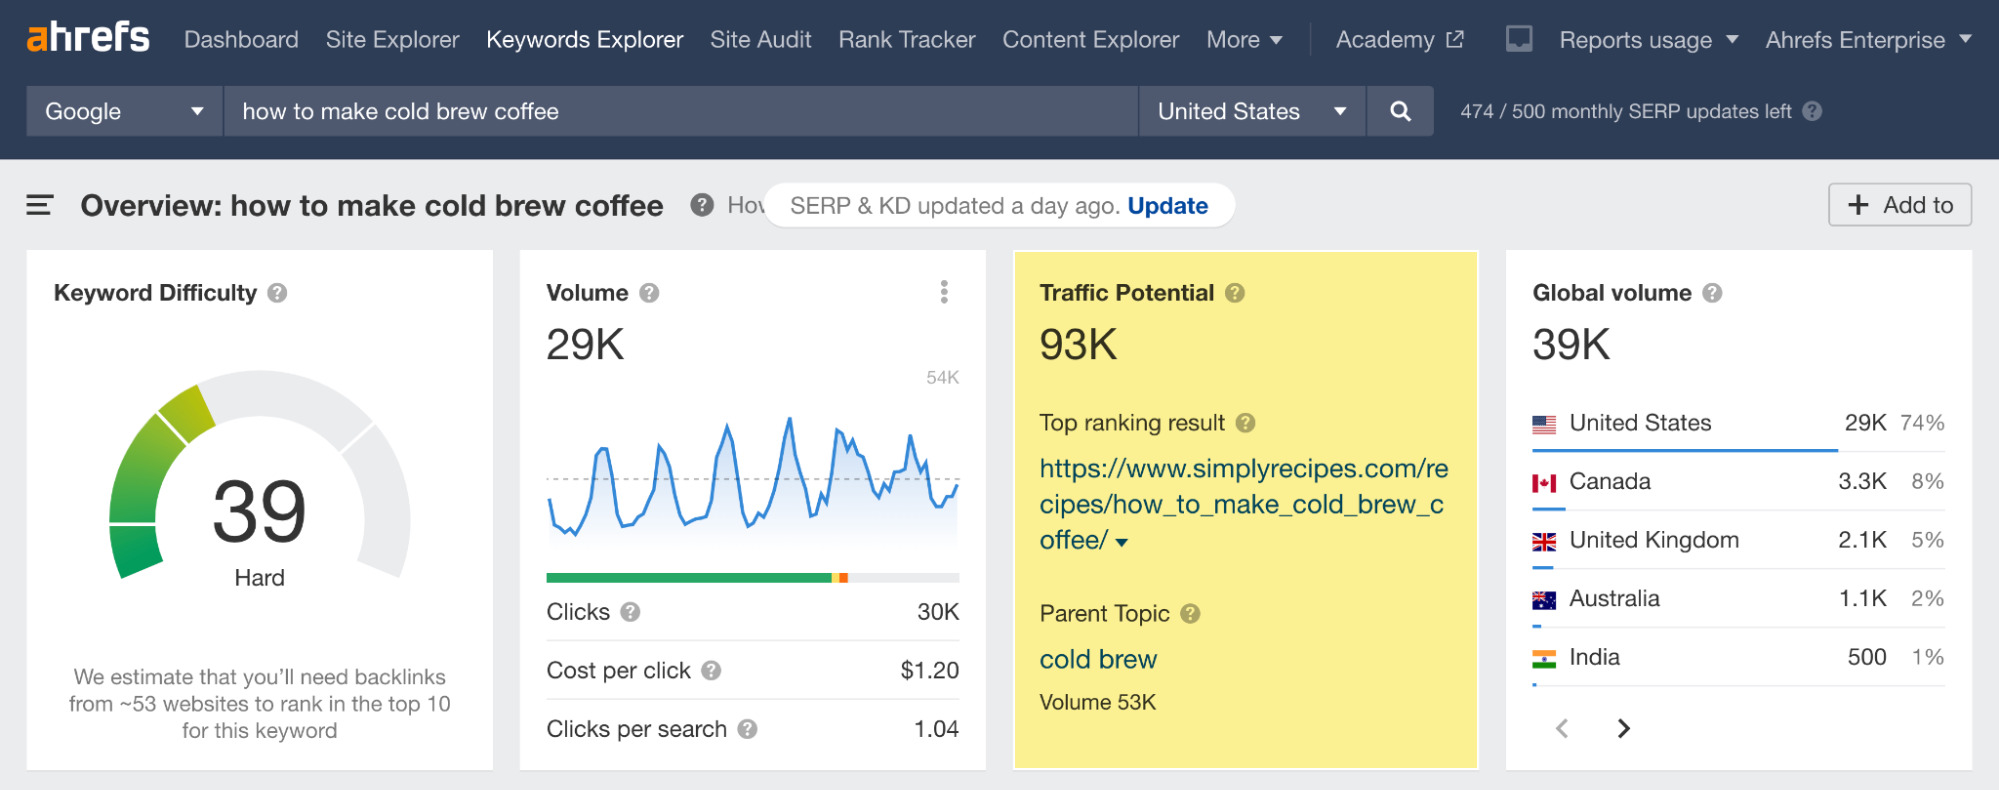Screen dimensions: 1999x790
Task: Open the United States country dropdown
Action: (1252, 111)
